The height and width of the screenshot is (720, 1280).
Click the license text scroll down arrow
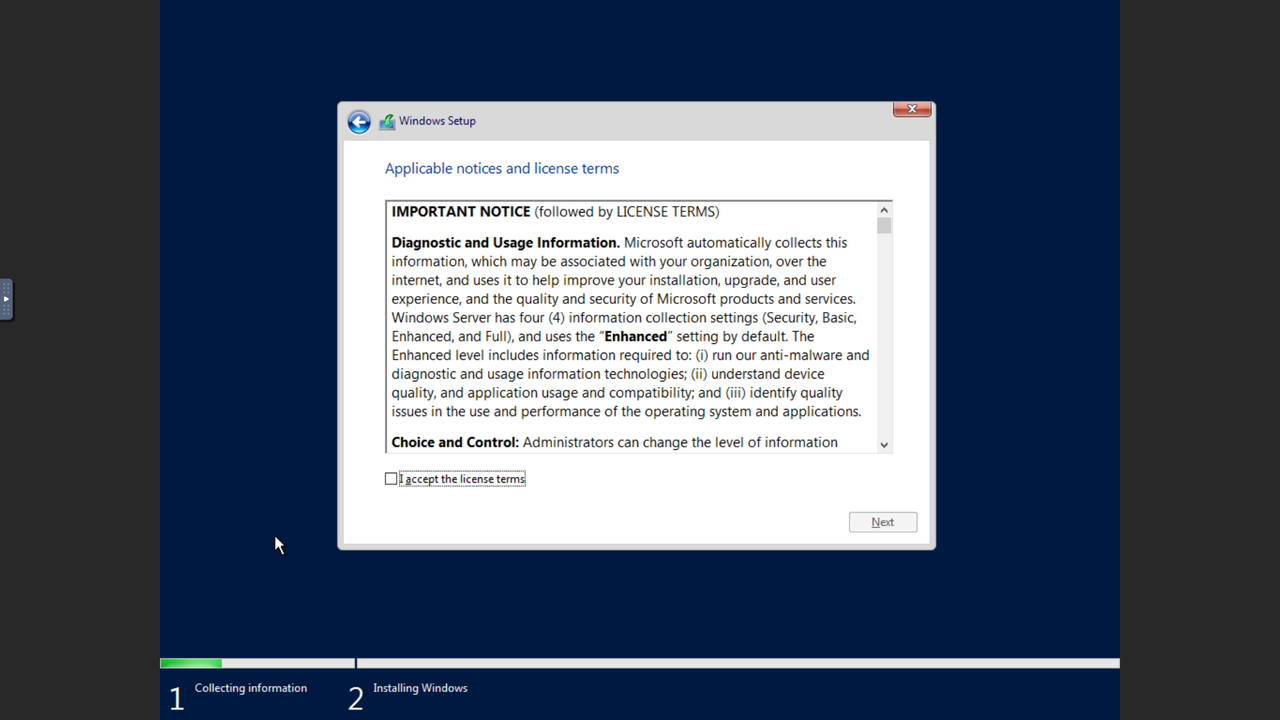[x=884, y=444]
